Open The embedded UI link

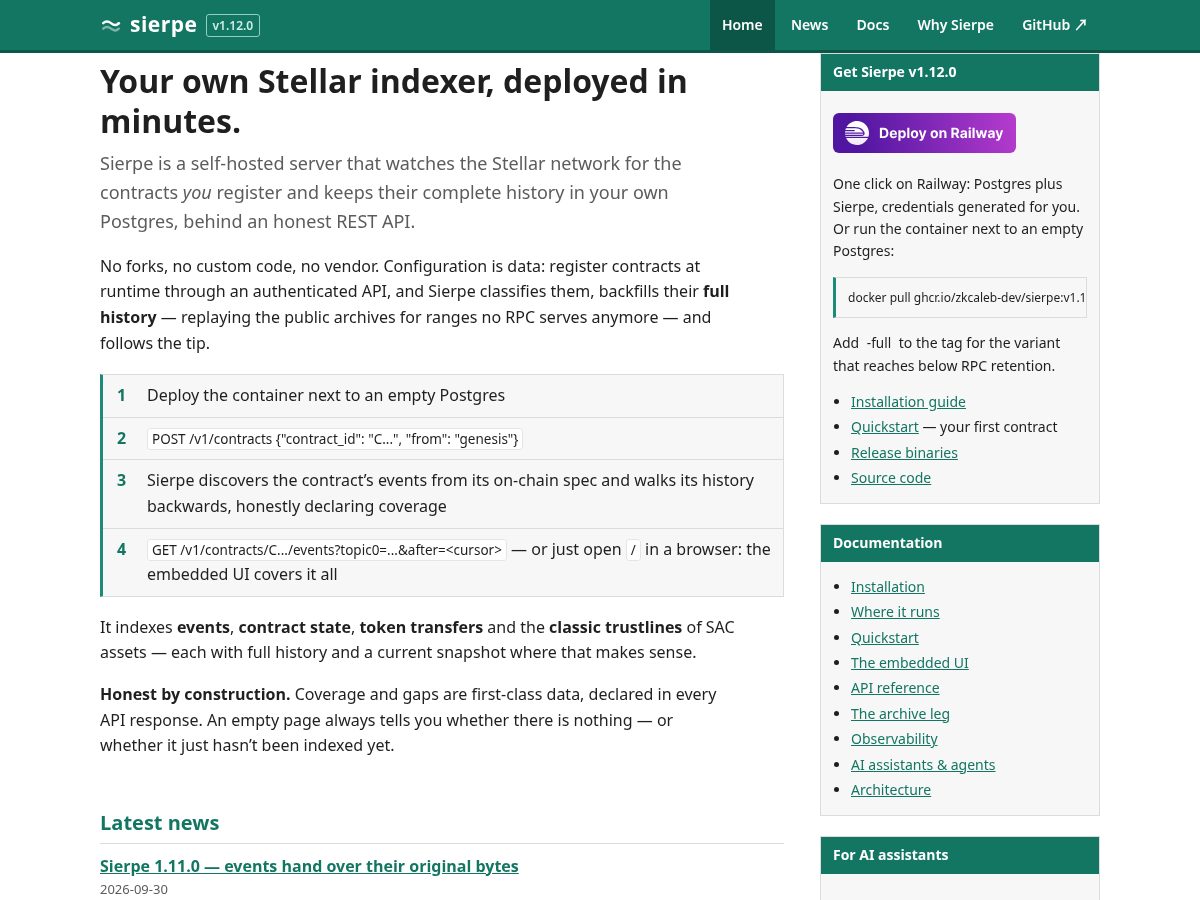point(910,663)
